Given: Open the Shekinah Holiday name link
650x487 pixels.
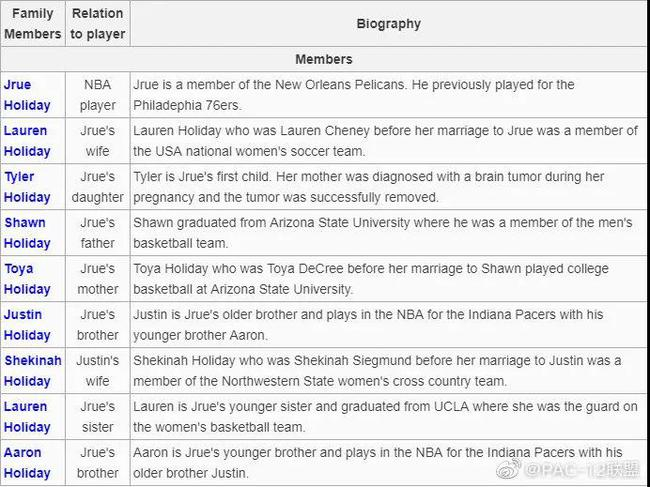Looking at the screenshot, I should click(32, 371).
